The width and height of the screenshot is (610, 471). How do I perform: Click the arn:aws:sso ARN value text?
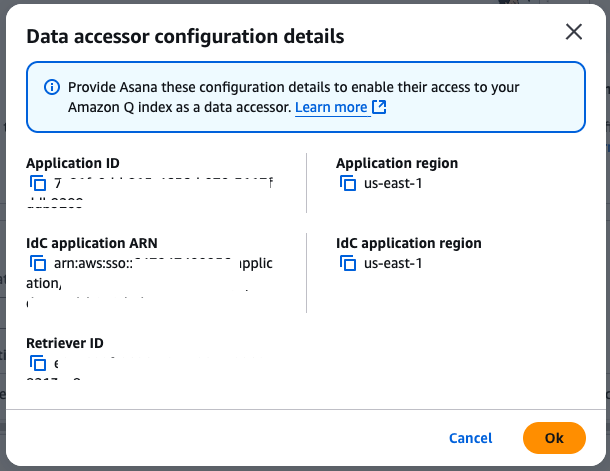(95, 264)
